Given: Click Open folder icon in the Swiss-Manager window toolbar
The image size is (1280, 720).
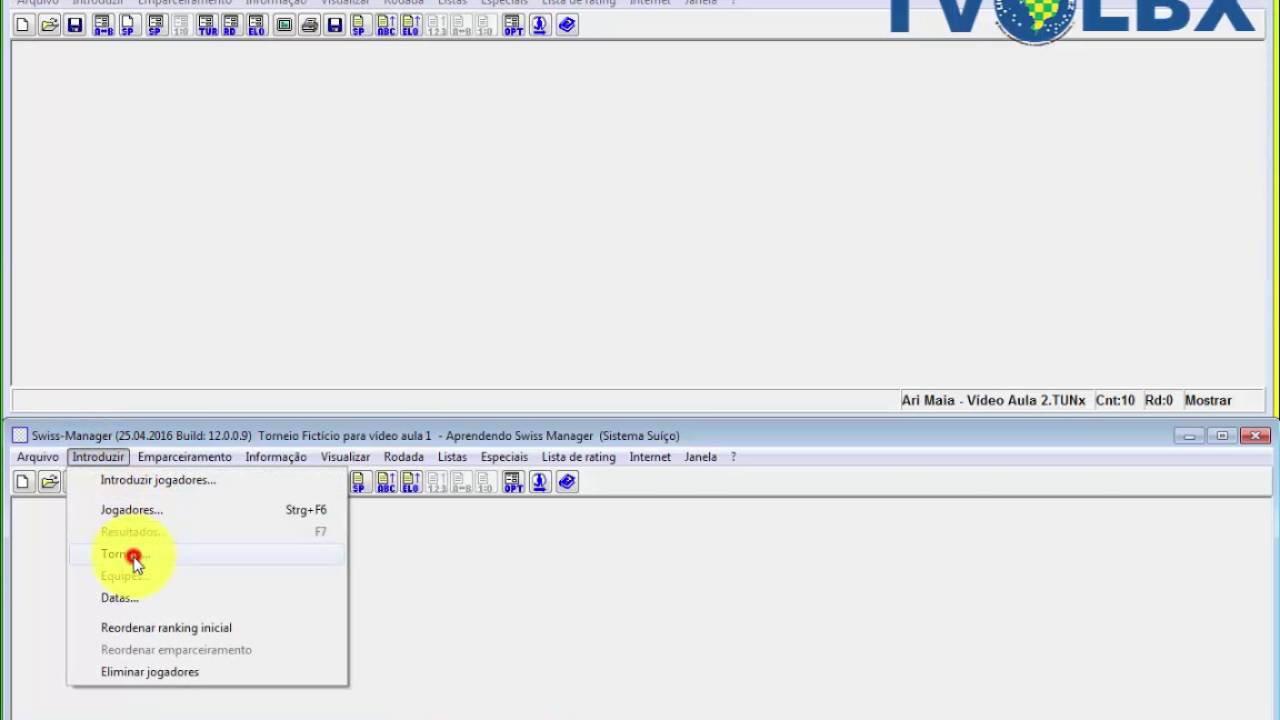Looking at the screenshot, I should pos(49,482).
